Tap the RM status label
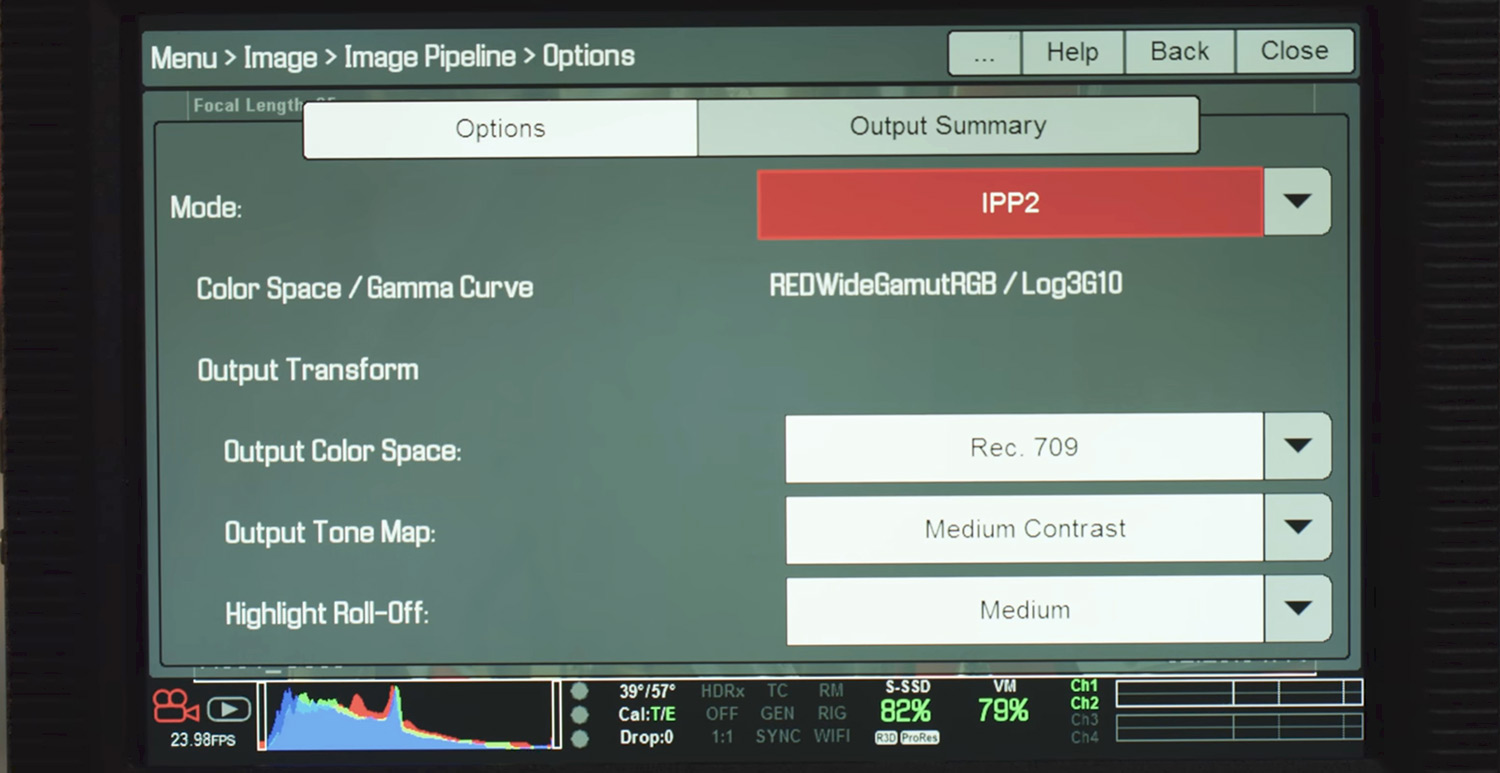Image resolution: width=1500 pixels, height=773 pixels. pos(831,691)
